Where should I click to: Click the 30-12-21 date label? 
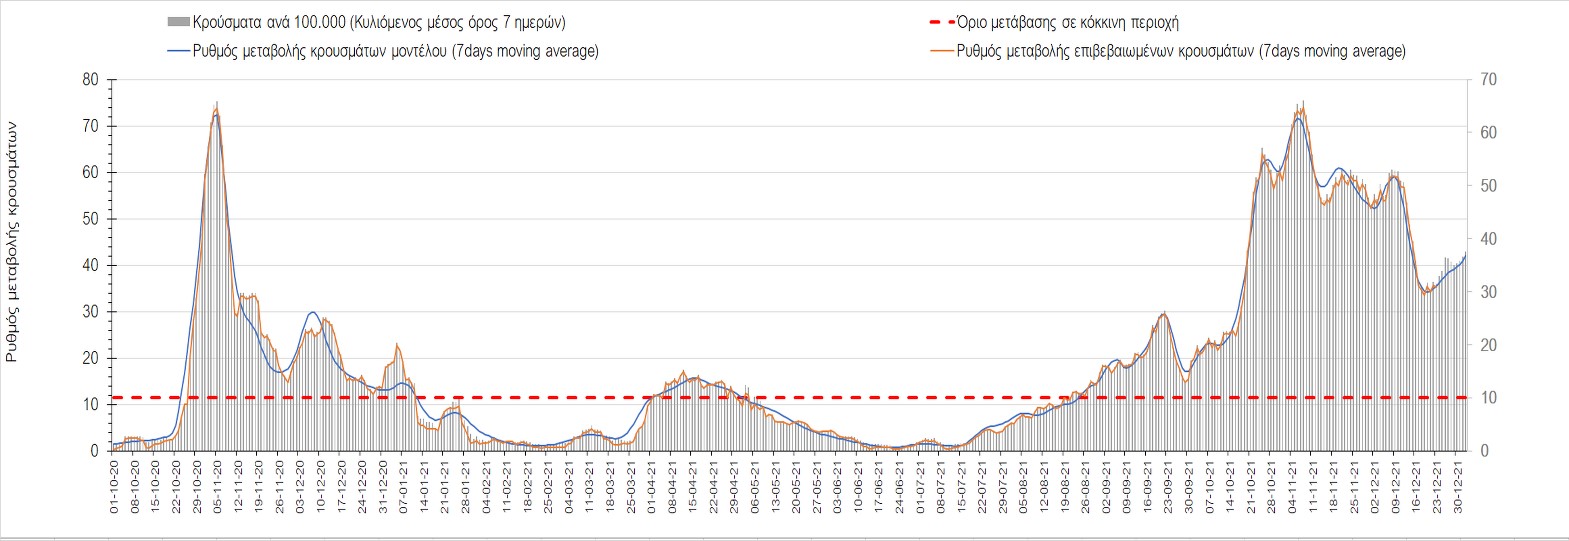1459,486
